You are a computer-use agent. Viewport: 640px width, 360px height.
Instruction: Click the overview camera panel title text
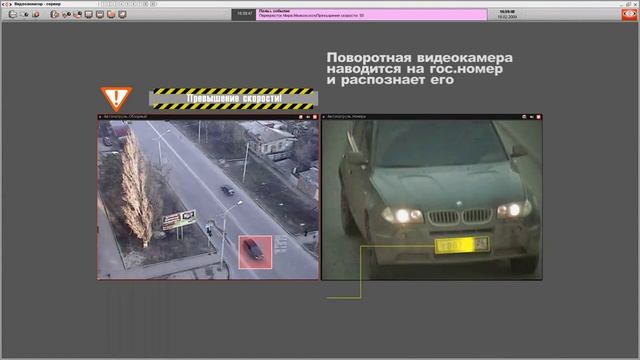point(125,117)
